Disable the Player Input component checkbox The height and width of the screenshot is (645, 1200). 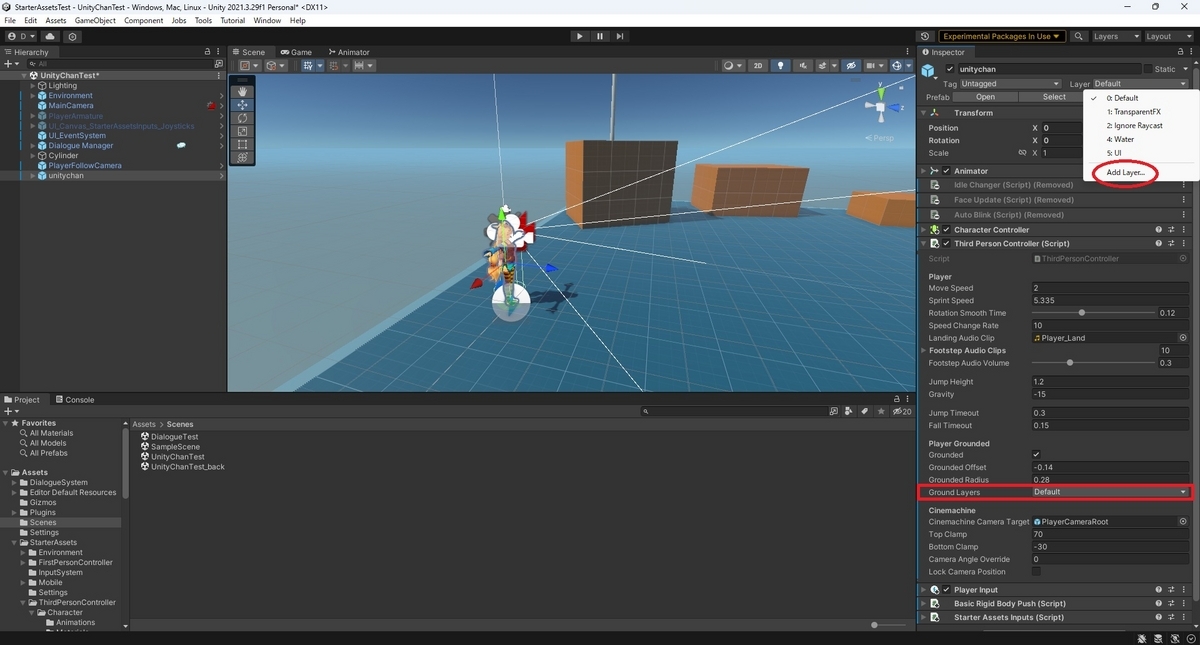(946, 590)
